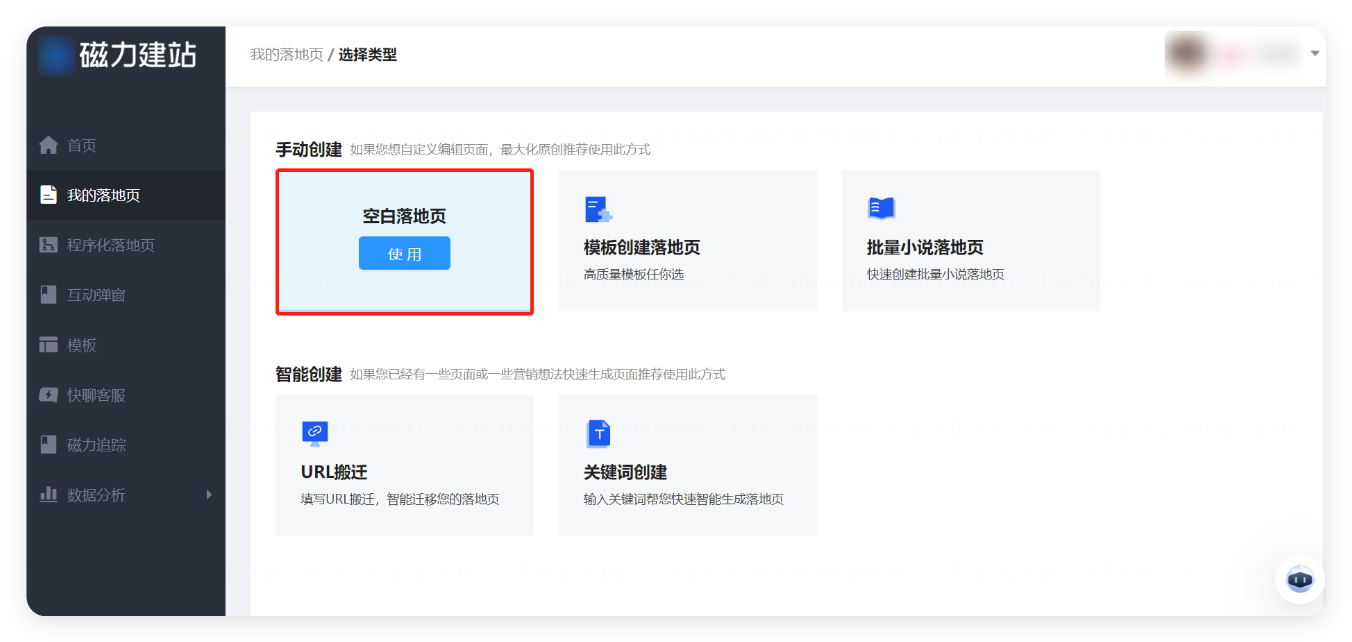Image resolution: width=1352 pixels, height=642 pixels.
Task: Click the 数据分析 bar chart icon
Action: click(x=48, y=494)
